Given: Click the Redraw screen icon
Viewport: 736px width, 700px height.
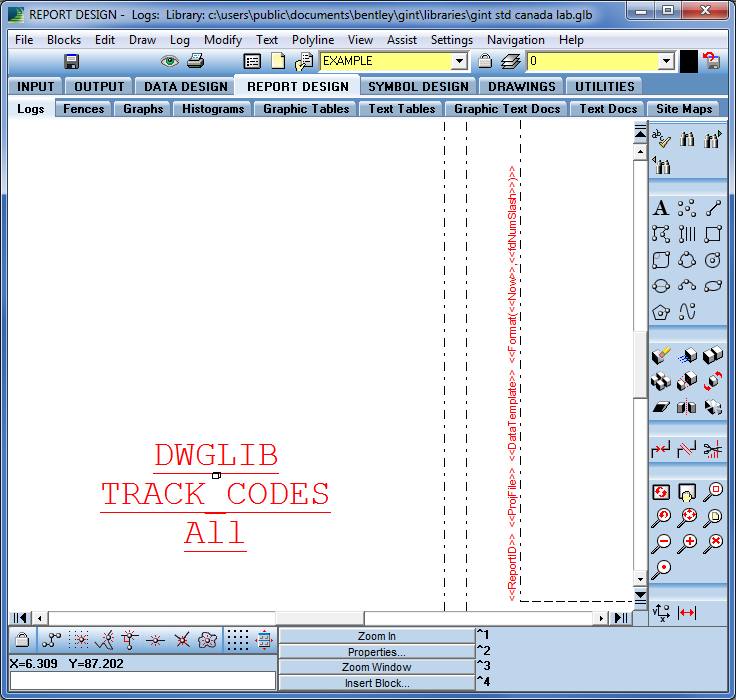Looking at the screenshot, I should 661,492.
